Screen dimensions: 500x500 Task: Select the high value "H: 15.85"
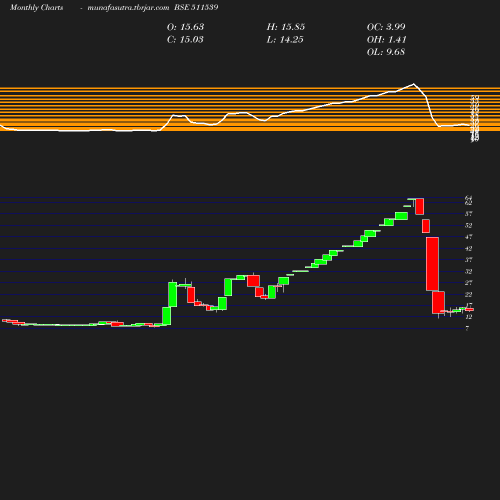click(286, 27)
